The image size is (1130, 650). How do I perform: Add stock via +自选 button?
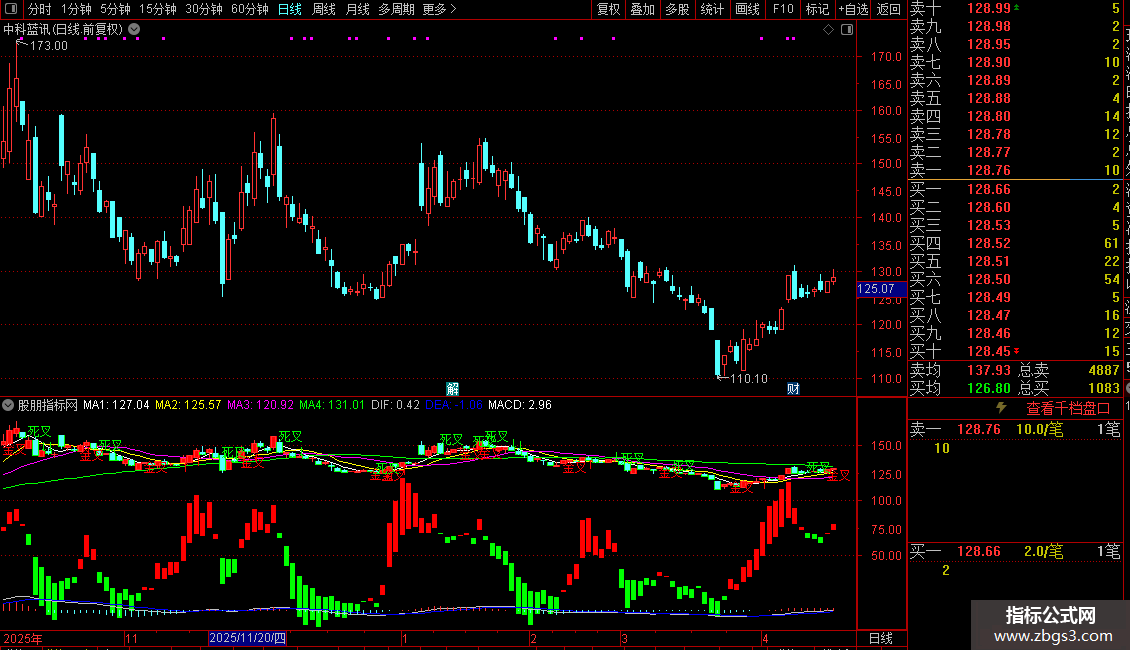tap(854, 9)
